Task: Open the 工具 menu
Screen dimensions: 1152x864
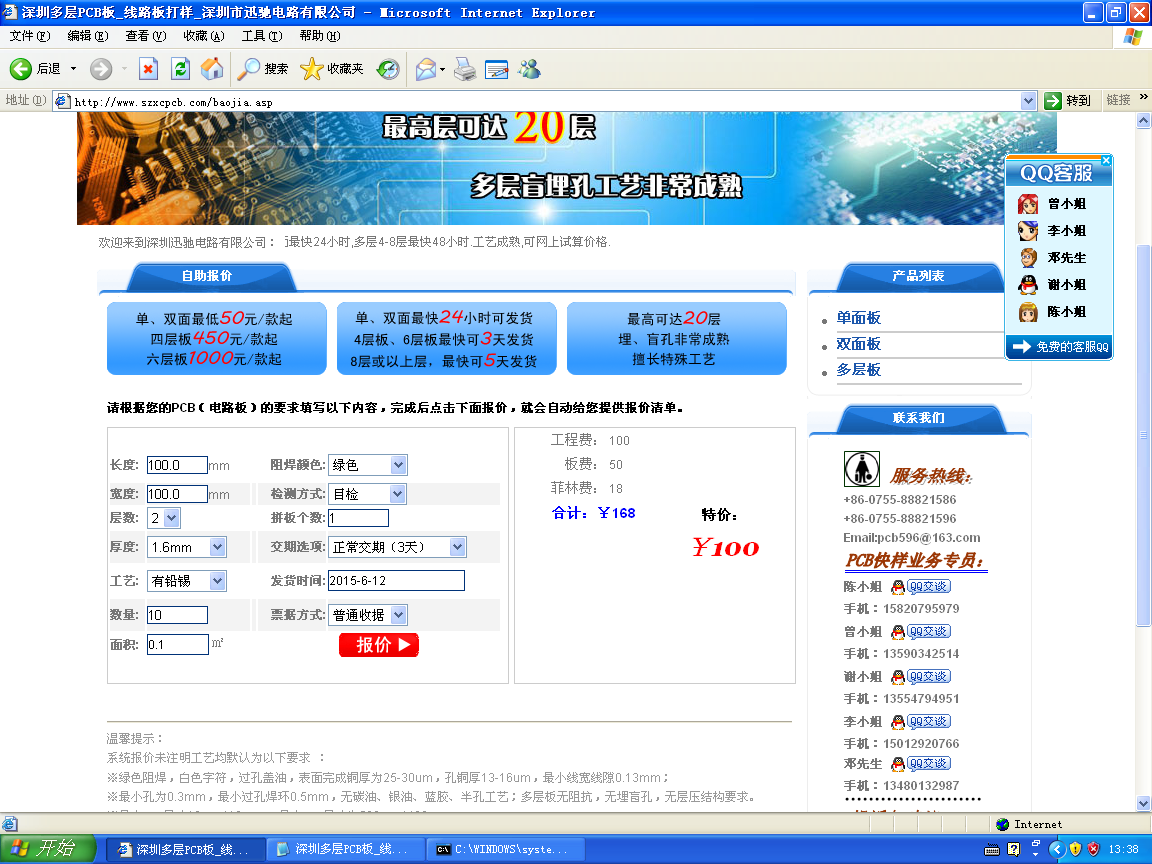Action: [262, 35]
